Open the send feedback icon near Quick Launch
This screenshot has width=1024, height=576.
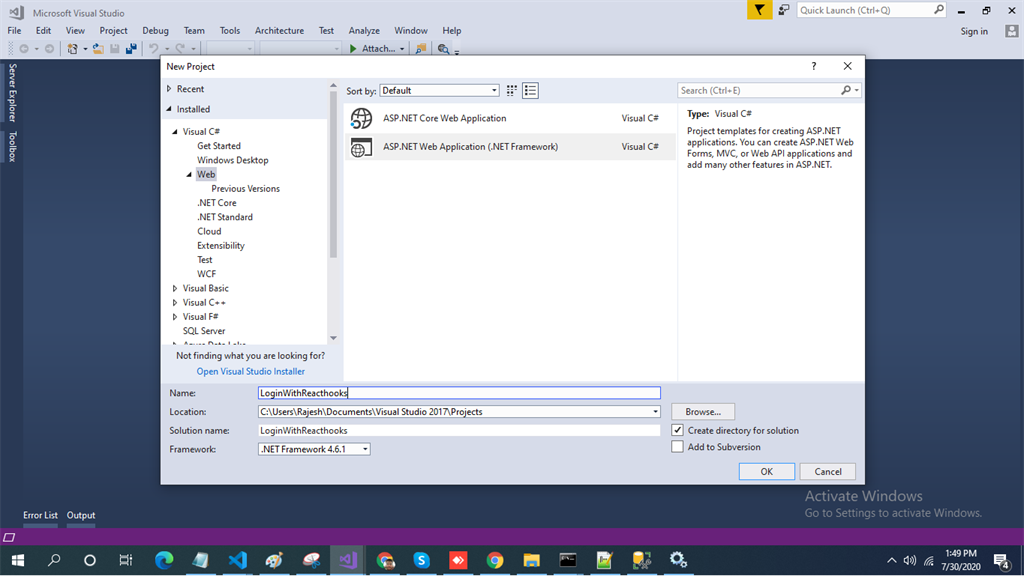click(784, 10)
